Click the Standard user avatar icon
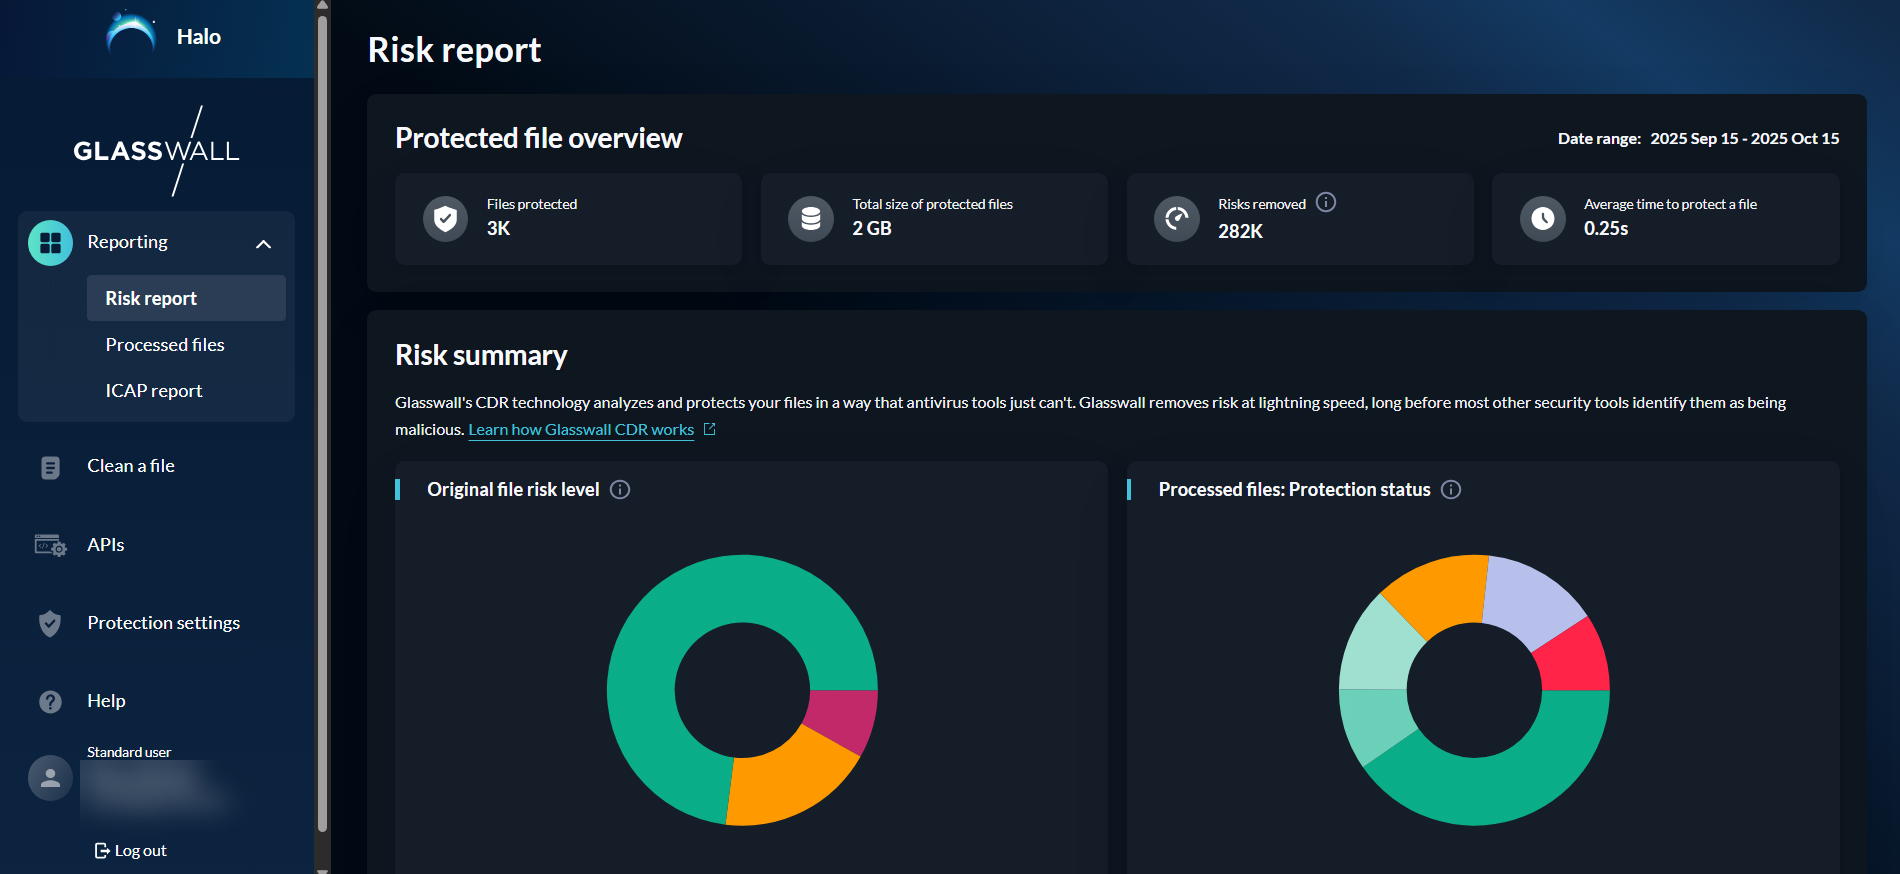 50,778
